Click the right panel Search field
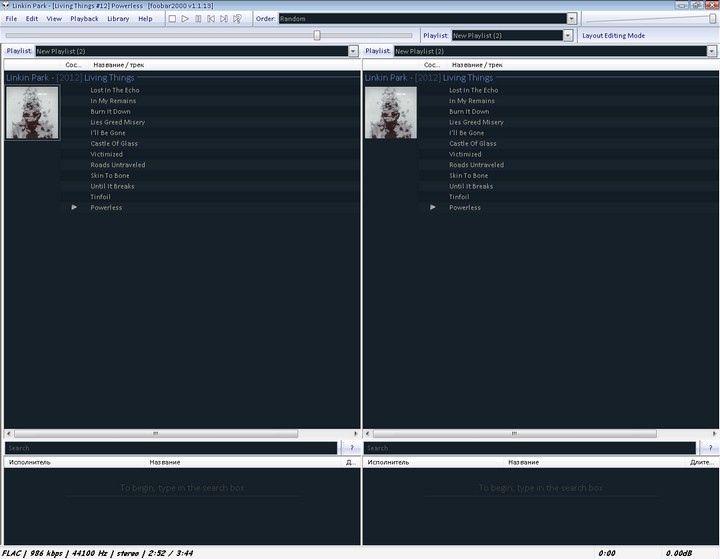The width and height of the screenshot is (720, 559). coord(529,448)
